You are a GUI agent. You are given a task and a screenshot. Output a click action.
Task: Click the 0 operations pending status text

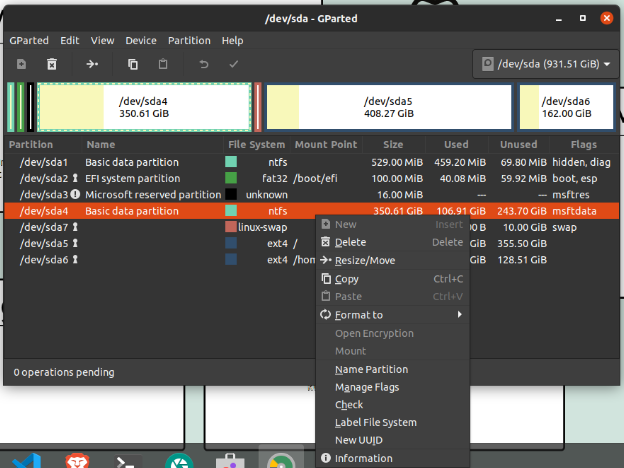[64, 372]
